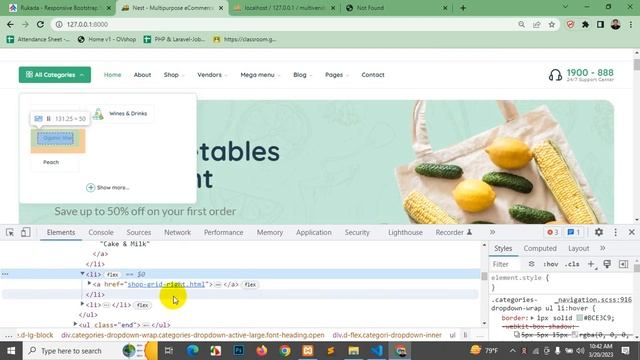The image size is (640, 360).
Task: Open the Network tab
Action: pos(178,232)
